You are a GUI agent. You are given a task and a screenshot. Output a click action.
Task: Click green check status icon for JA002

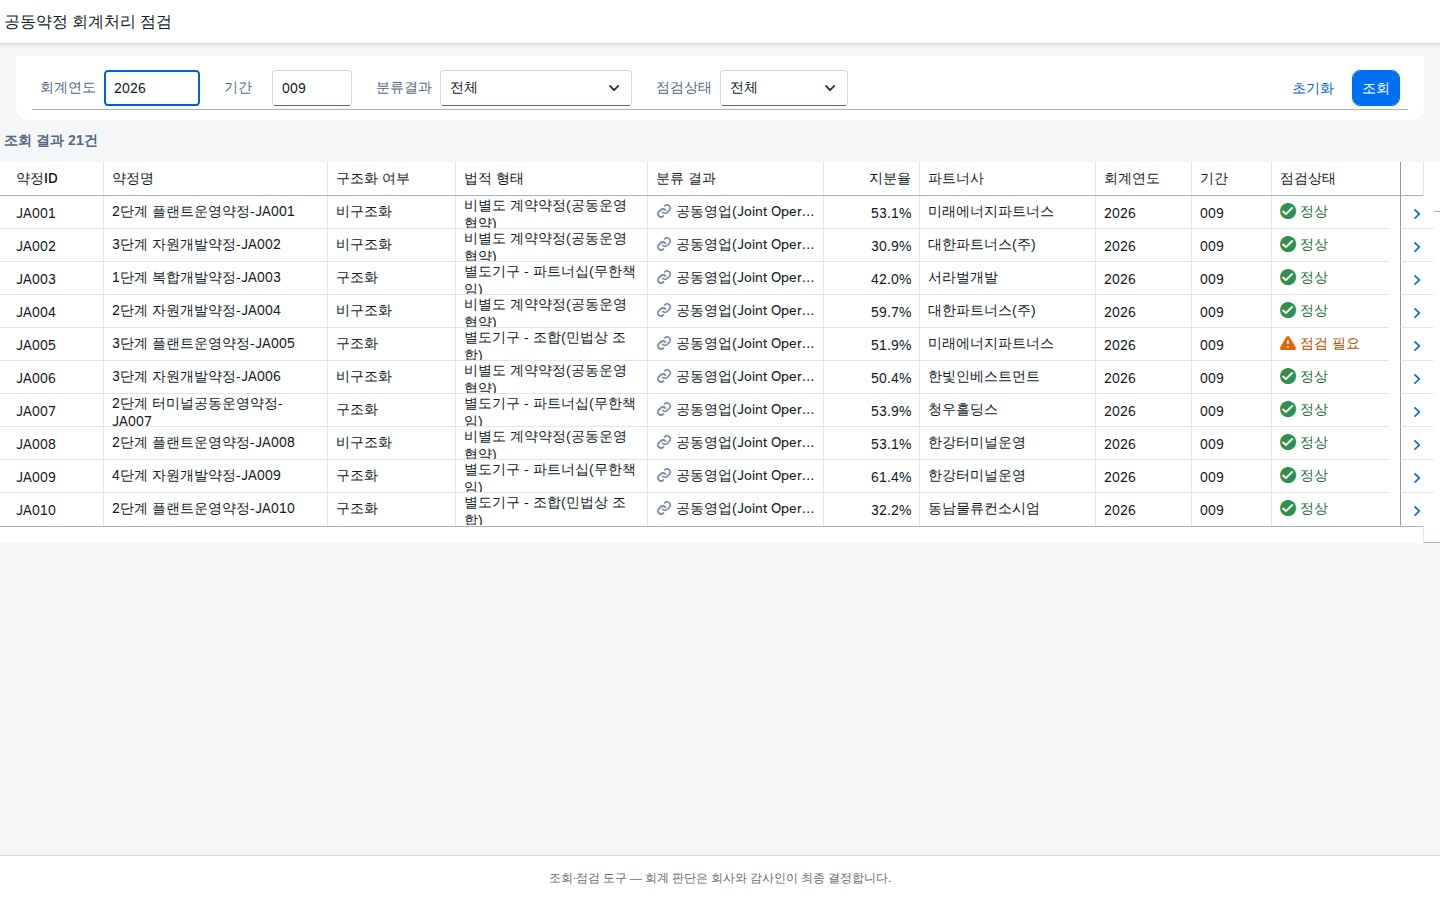tap(1288, 244)
